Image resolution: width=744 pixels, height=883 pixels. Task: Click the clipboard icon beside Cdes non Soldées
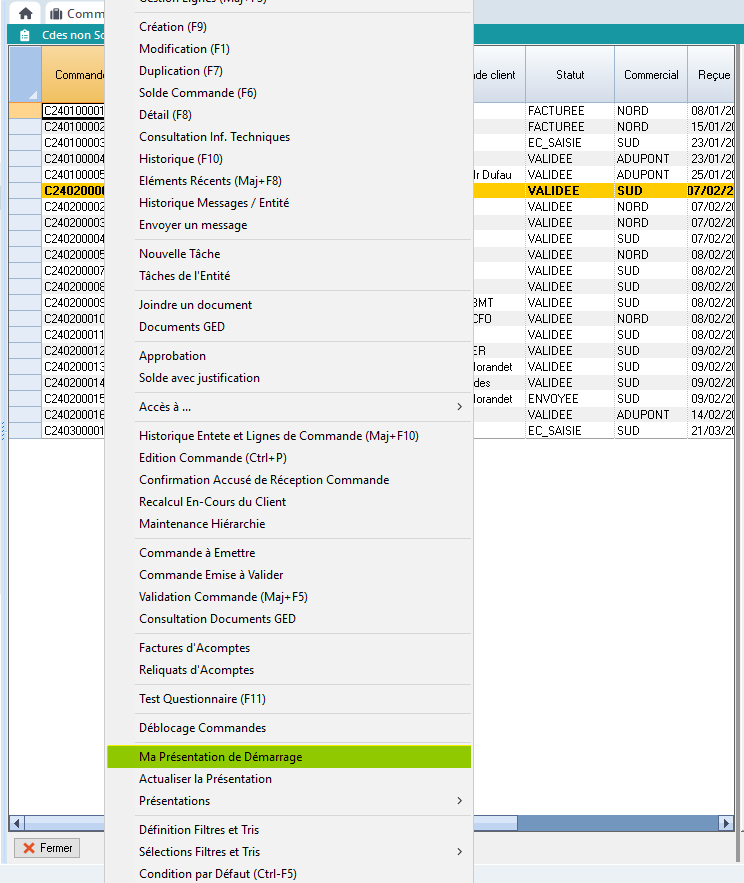point(25,35)
